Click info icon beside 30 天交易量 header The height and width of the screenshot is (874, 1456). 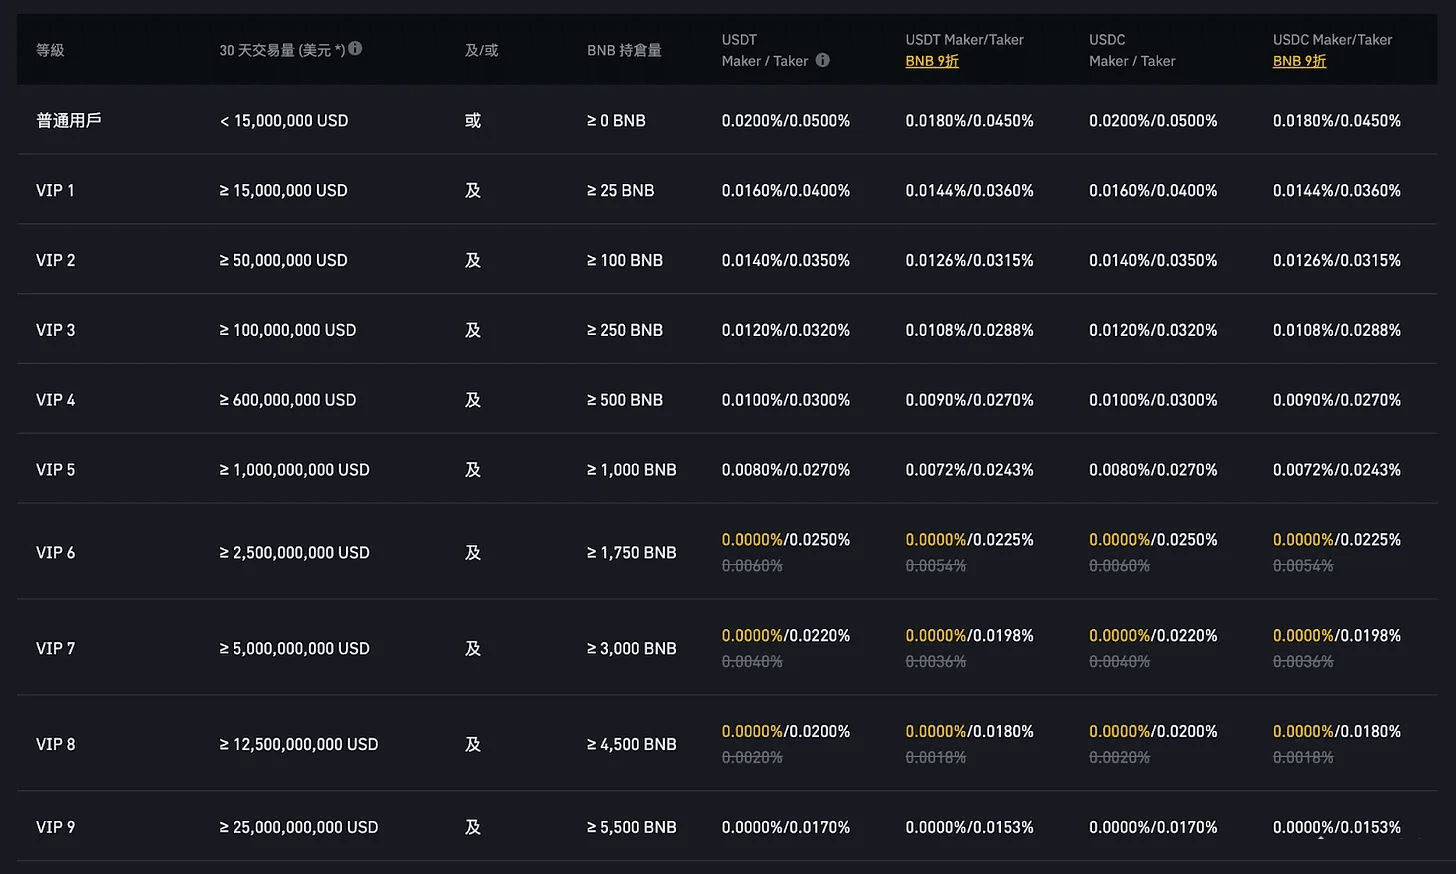tap(355, 48)
